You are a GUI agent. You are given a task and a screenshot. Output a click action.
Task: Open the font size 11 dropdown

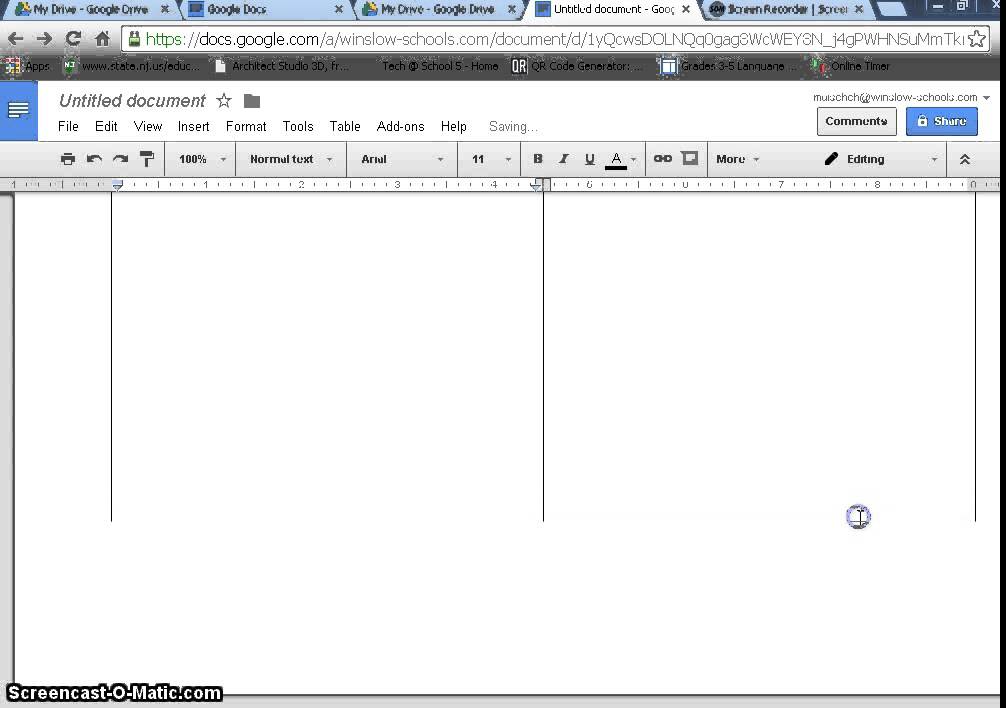pos(491,159)
